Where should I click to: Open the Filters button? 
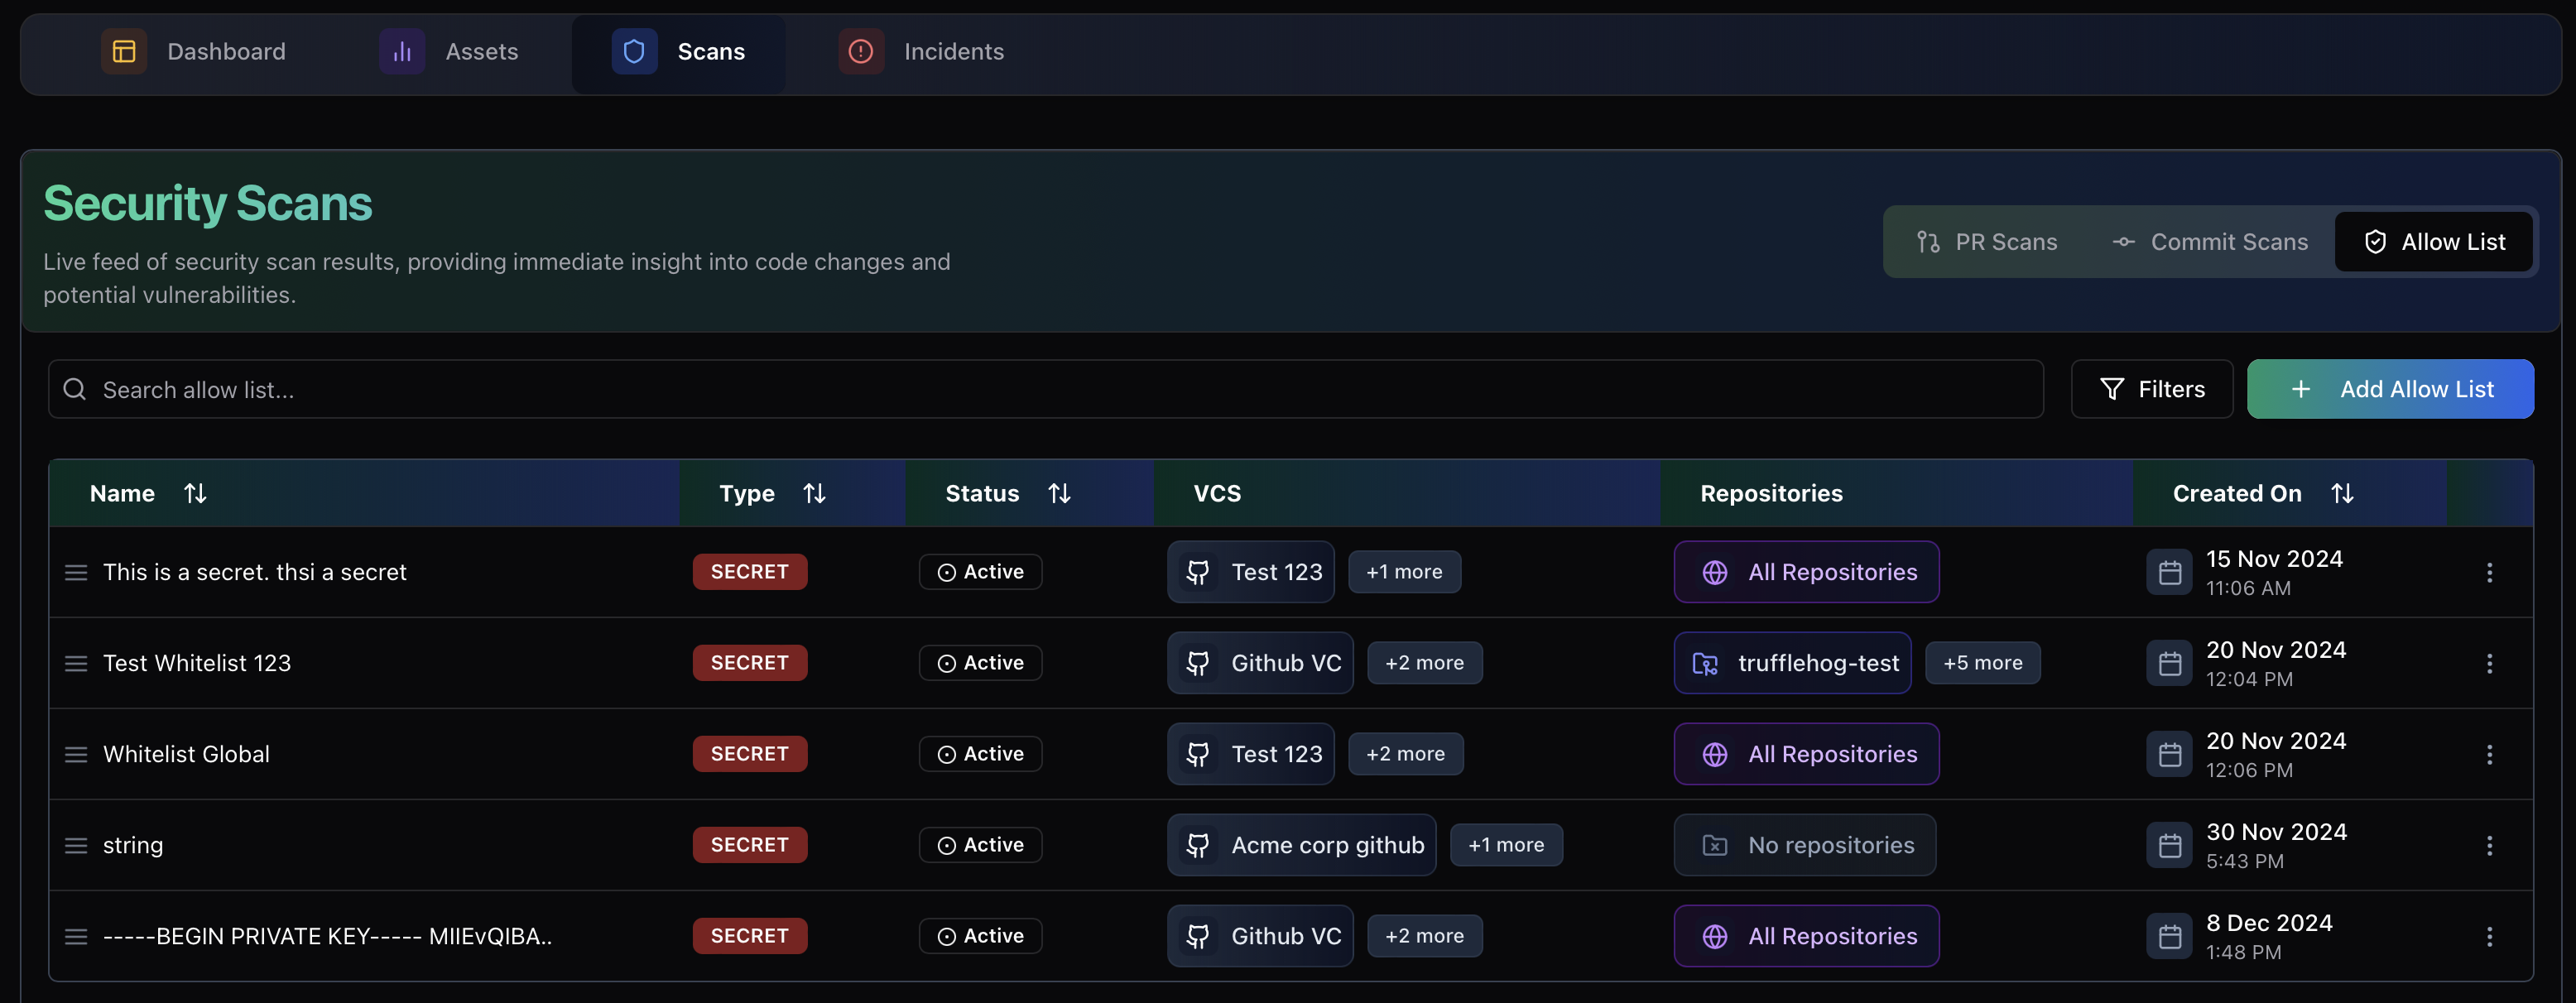(2152, 389)
